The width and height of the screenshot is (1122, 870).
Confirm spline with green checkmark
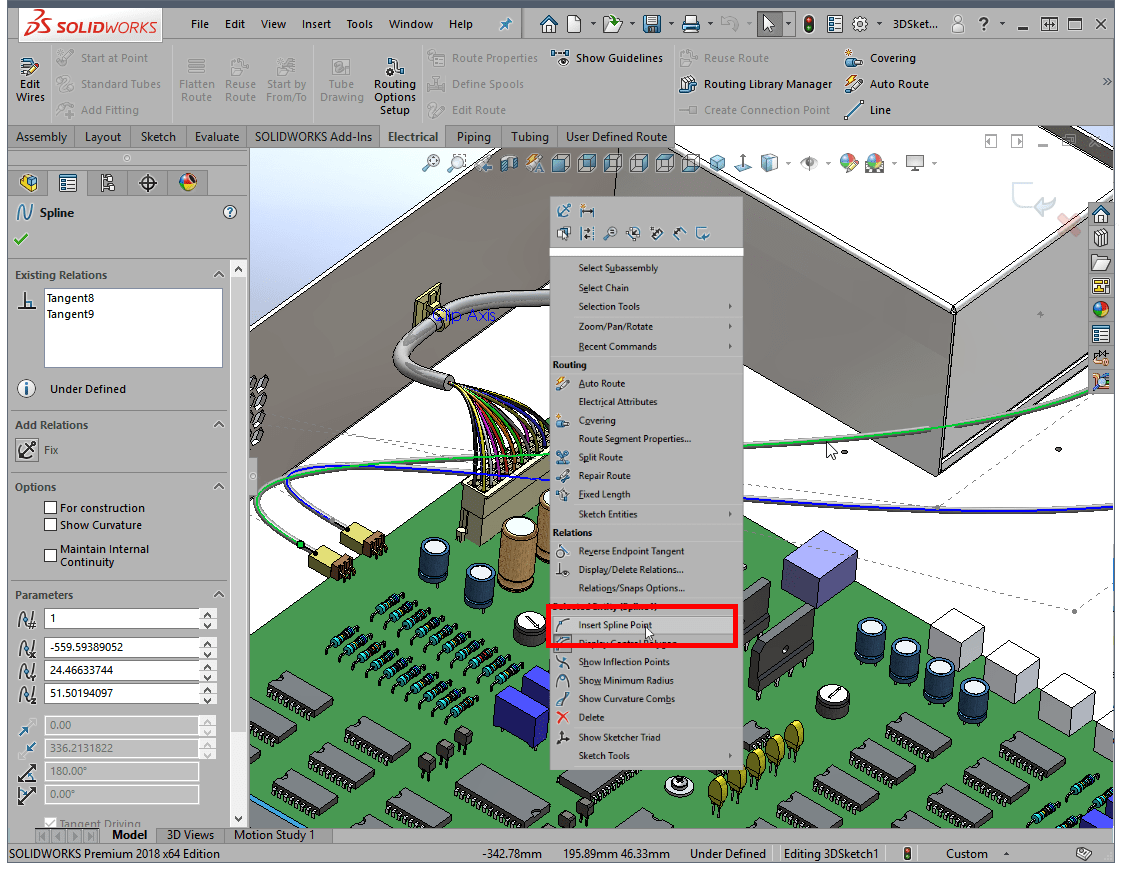click(21, 240)
